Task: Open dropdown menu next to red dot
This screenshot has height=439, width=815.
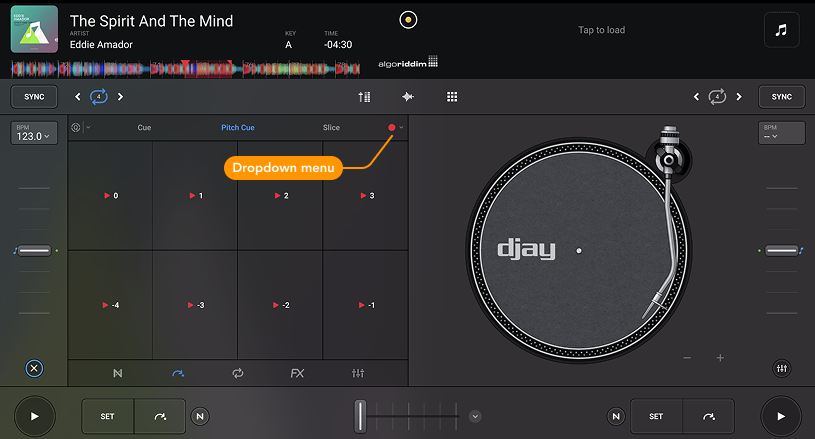Action: pos(401,128)
